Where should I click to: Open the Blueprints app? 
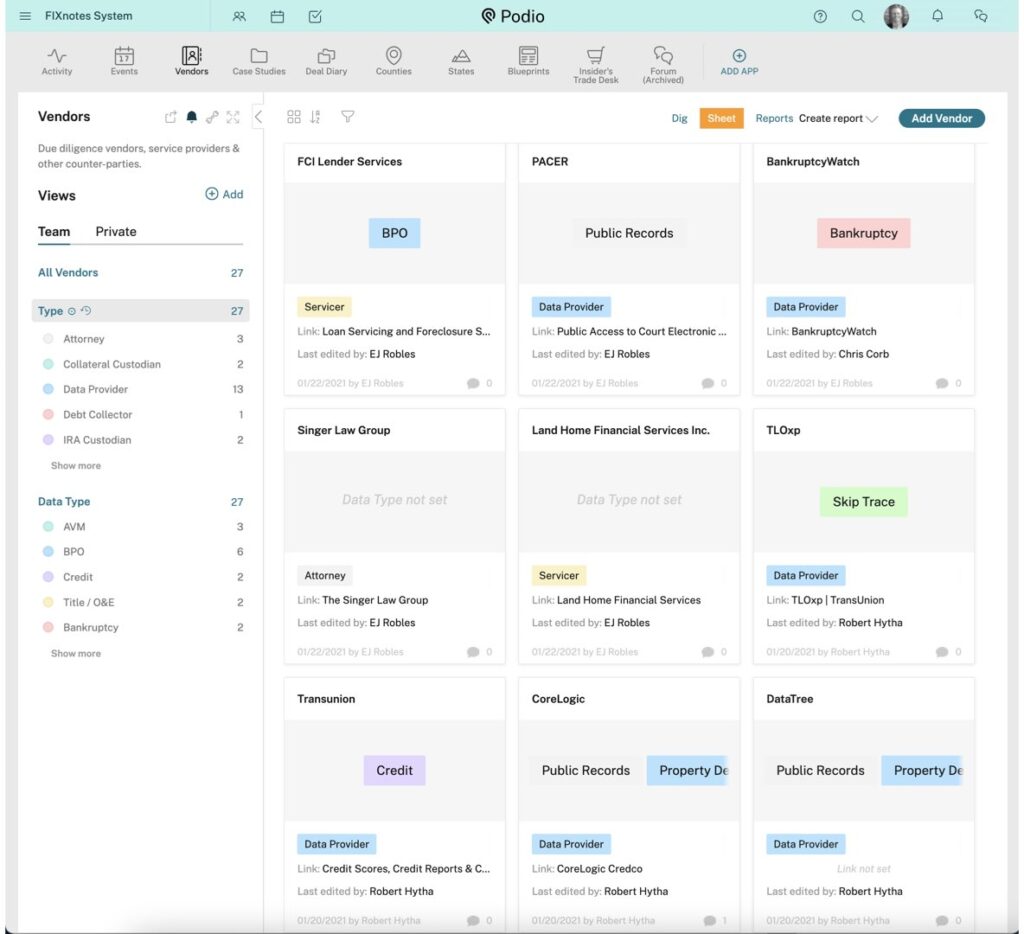(528, 61)
